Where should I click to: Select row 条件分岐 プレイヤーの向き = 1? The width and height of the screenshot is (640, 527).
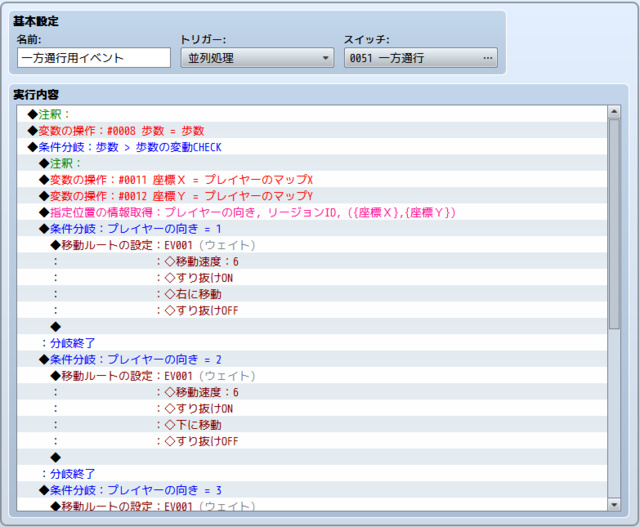pos(312,228)
